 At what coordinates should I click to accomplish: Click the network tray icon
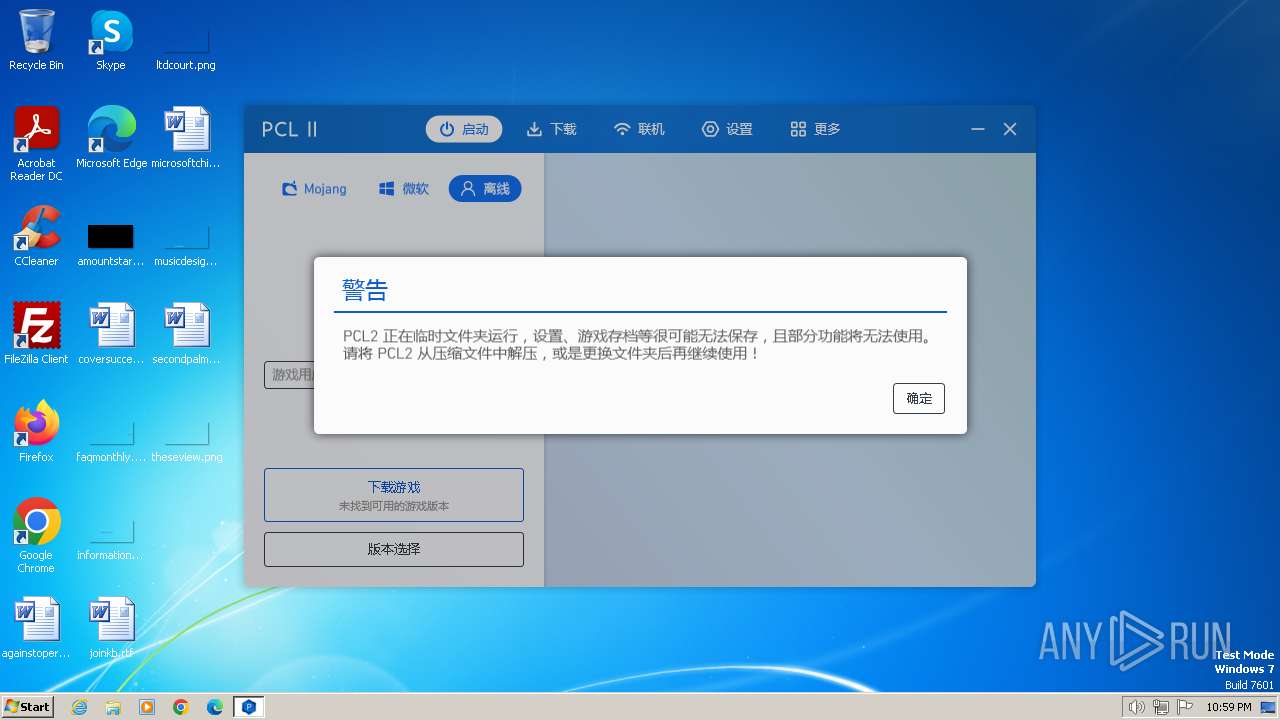(x=1161, y=707)
